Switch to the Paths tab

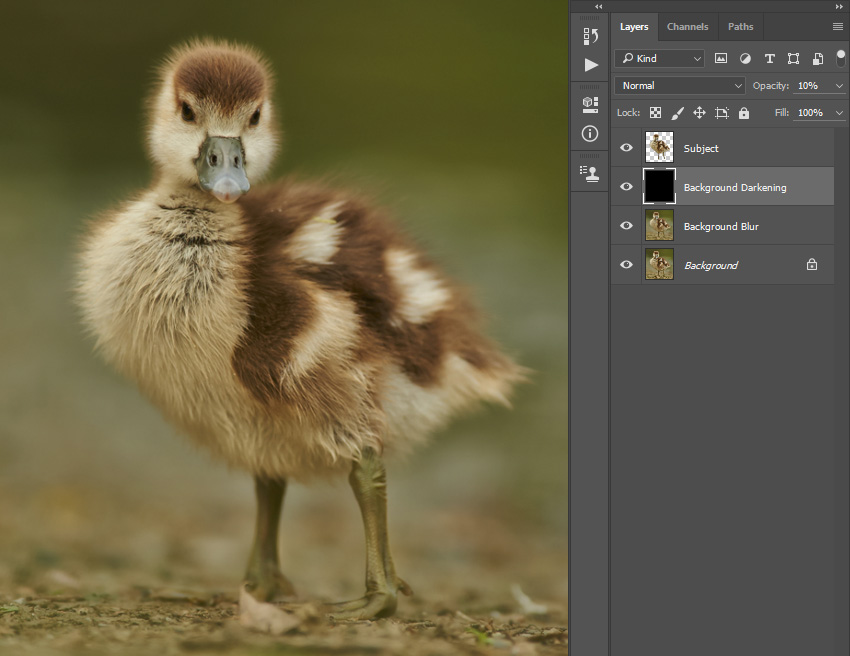(x=740, y=27)
